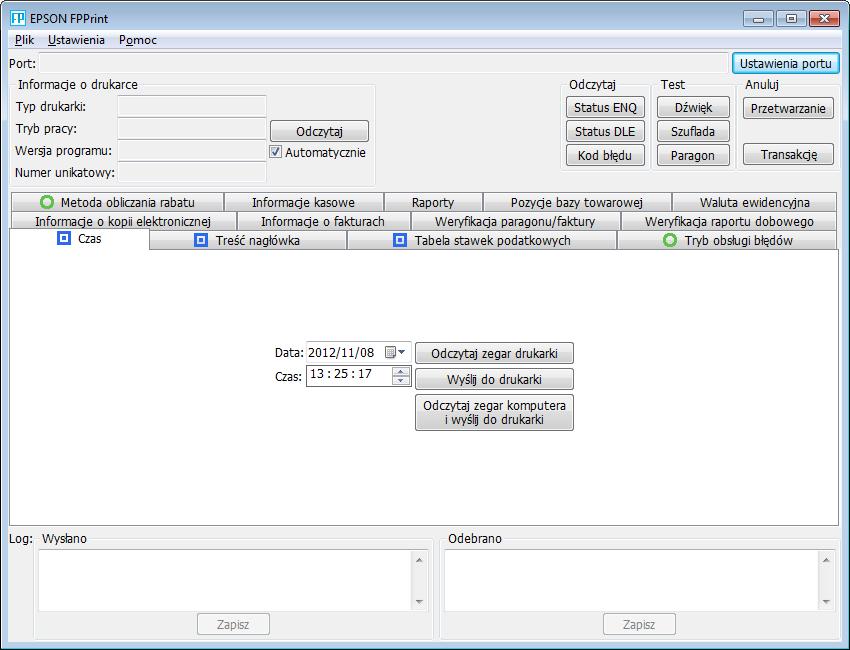850x650 pixels.
Task: Click the blue square icon on Czas tab
Action: [64, 238]
